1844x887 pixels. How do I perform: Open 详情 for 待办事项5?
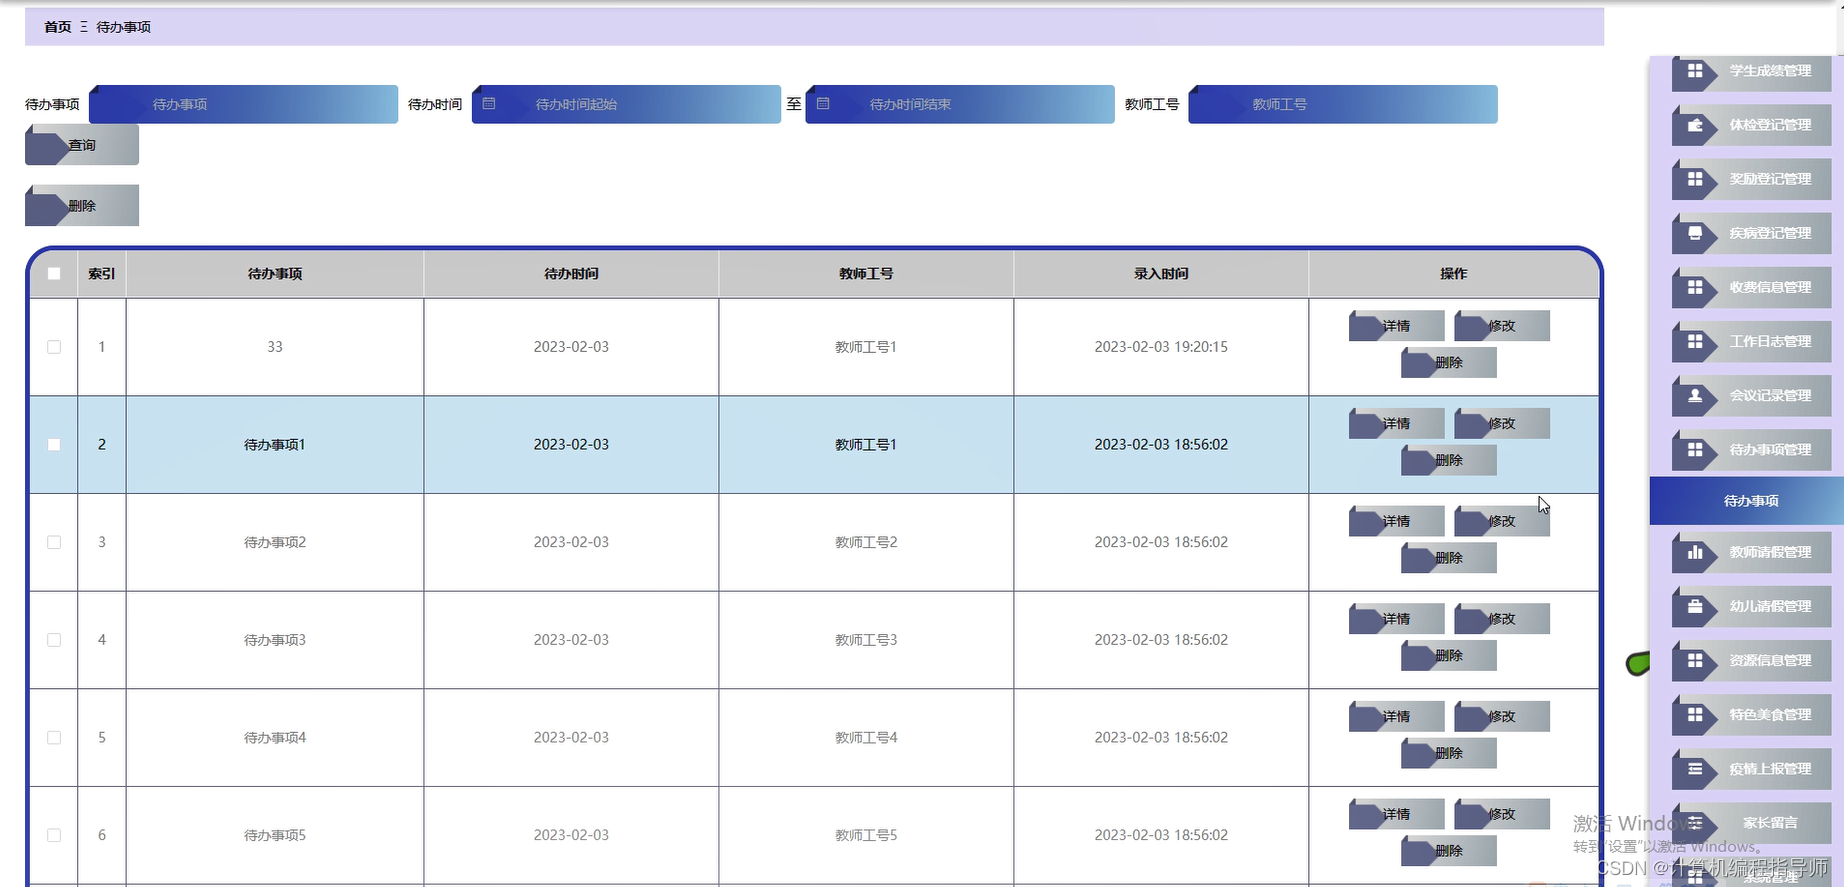point(1396,814)
